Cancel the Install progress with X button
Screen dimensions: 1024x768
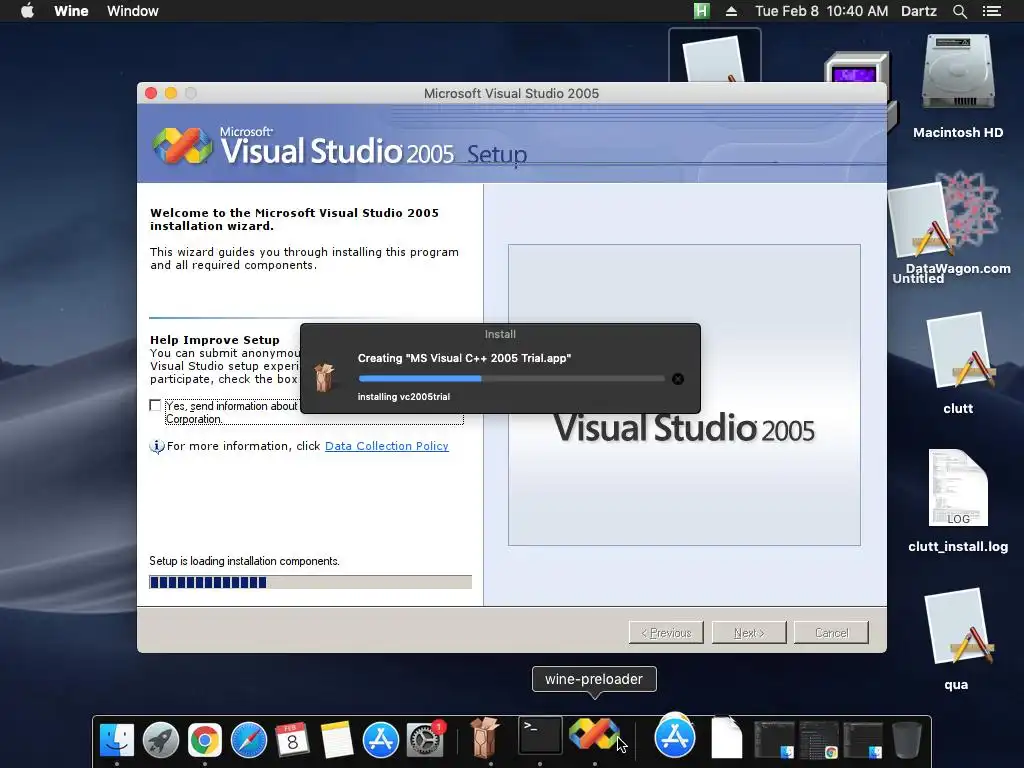[x=678, y=379]
